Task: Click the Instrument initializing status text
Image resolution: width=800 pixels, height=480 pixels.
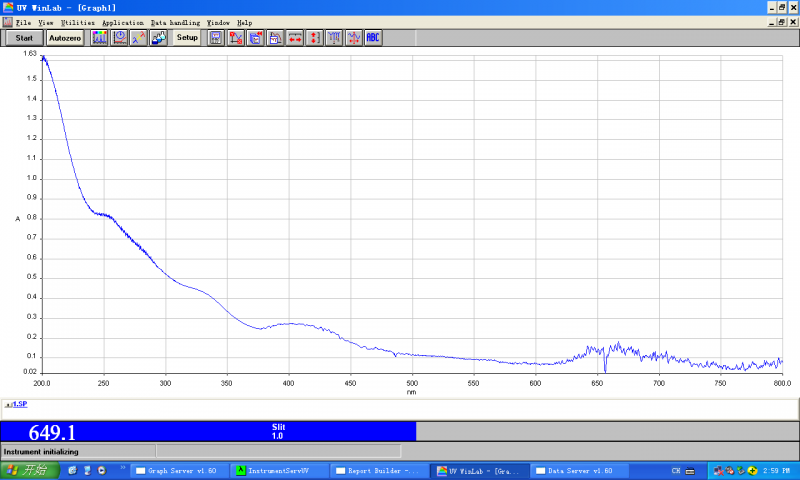Action: pyautogui.click(x=41, y=452)
